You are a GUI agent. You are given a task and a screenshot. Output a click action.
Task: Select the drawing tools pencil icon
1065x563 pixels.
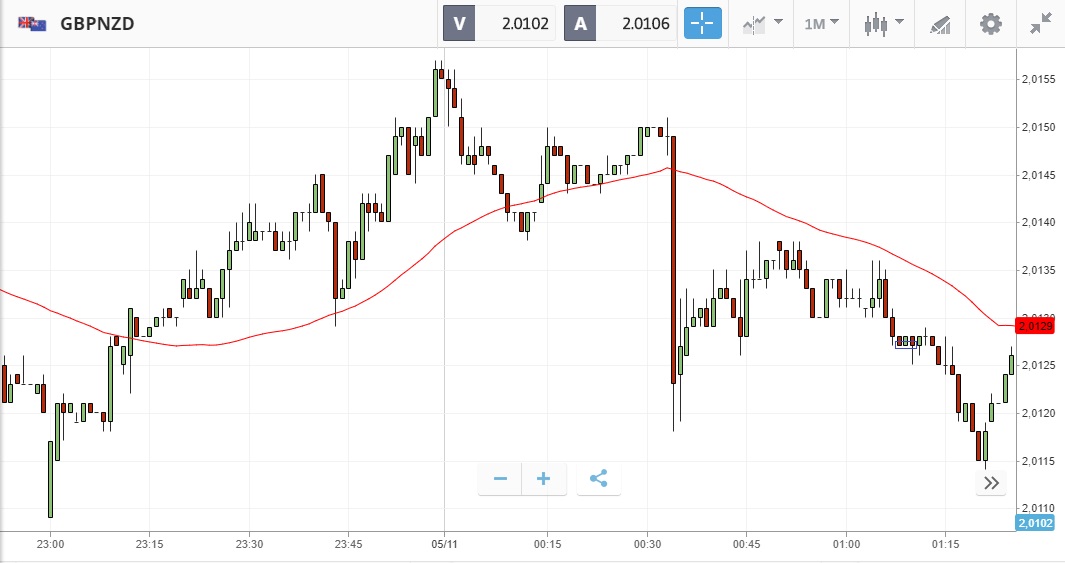tap(940, 23)
